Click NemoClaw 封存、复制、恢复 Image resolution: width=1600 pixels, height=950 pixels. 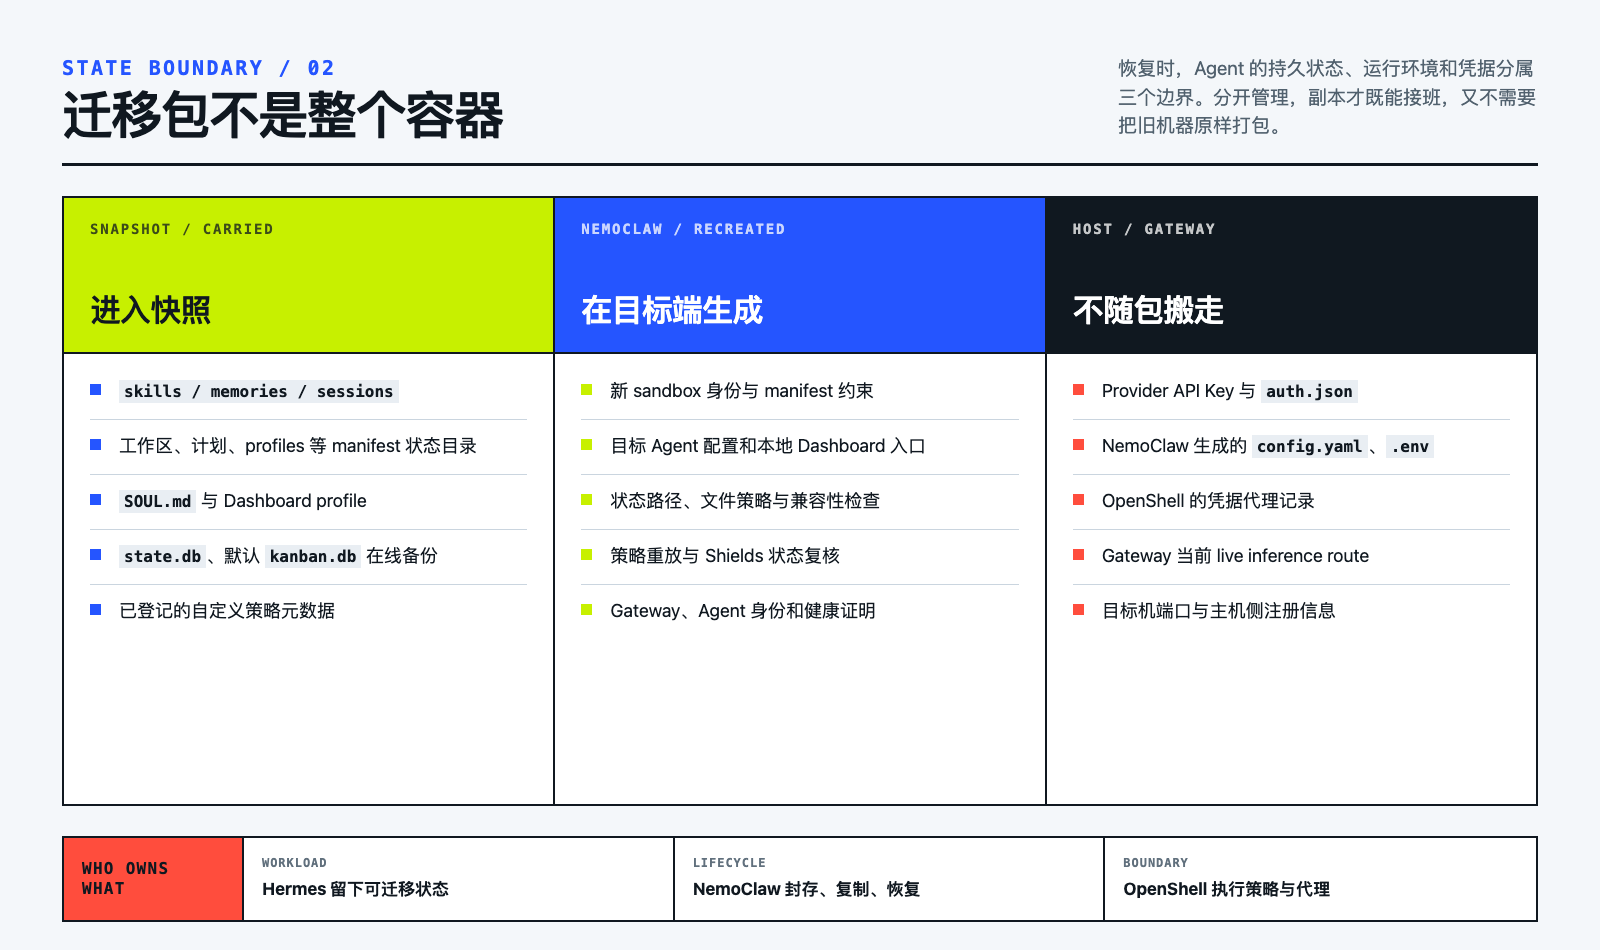[x=806, y=889]
